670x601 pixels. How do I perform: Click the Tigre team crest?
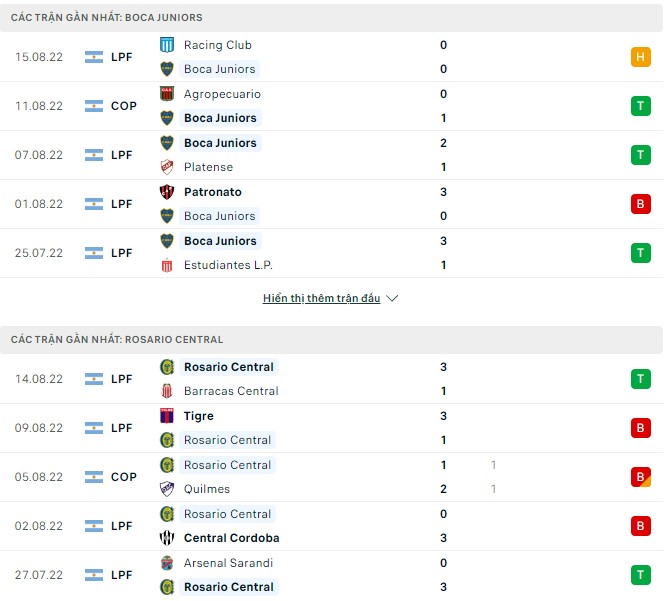tap(167, 416)
